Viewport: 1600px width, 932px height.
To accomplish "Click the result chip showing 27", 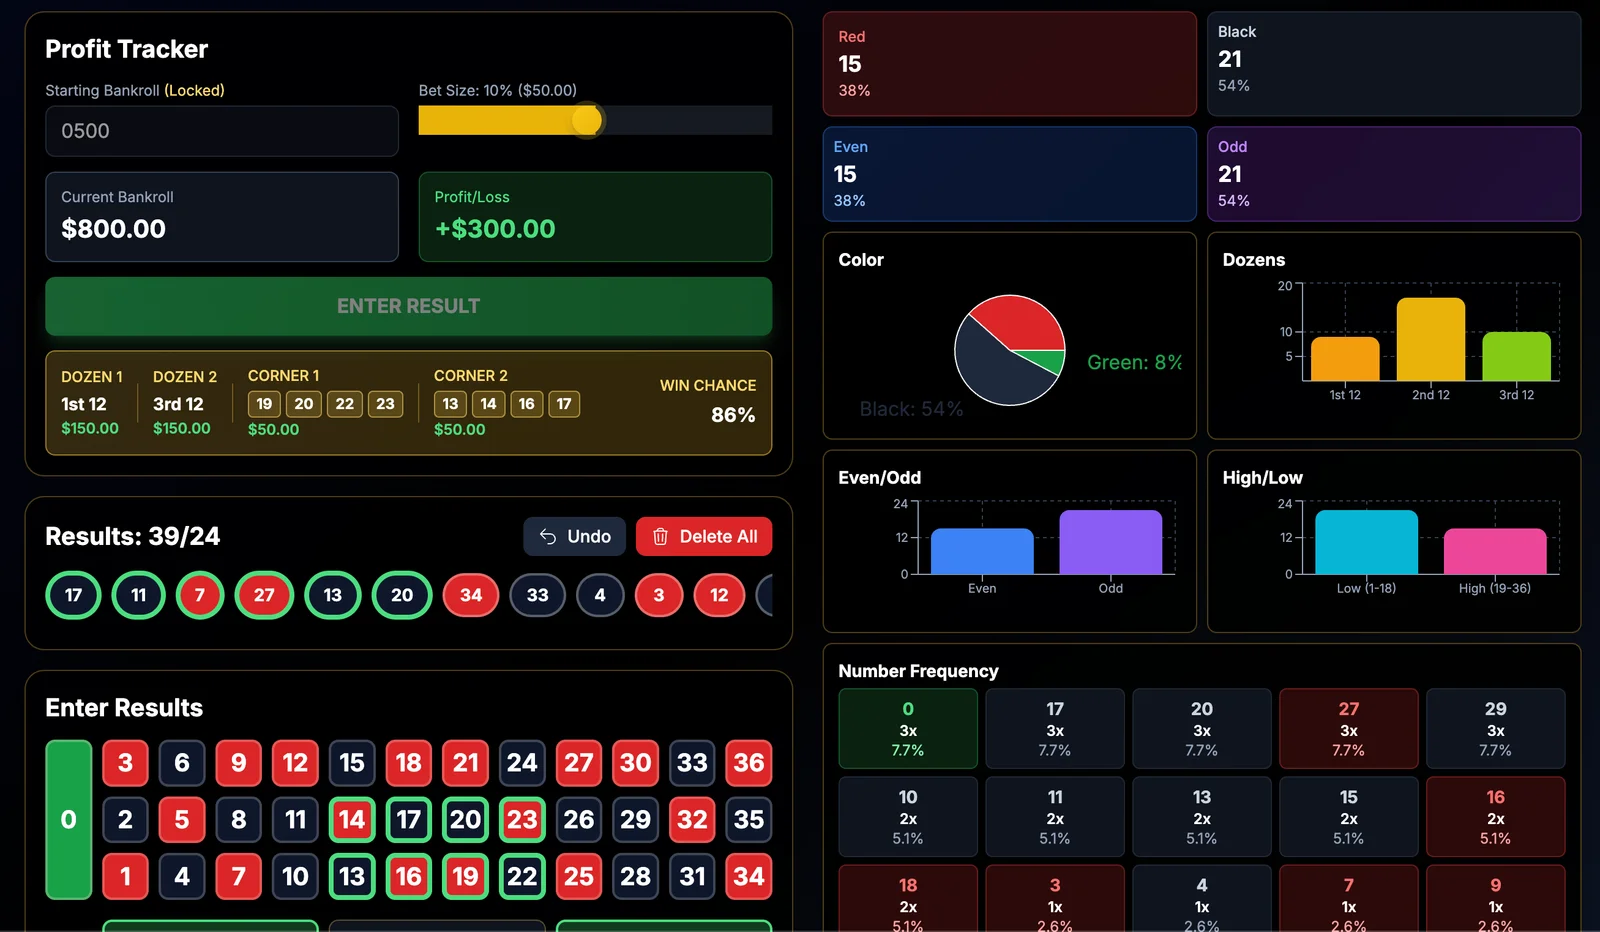I will (x=264, y=595).
